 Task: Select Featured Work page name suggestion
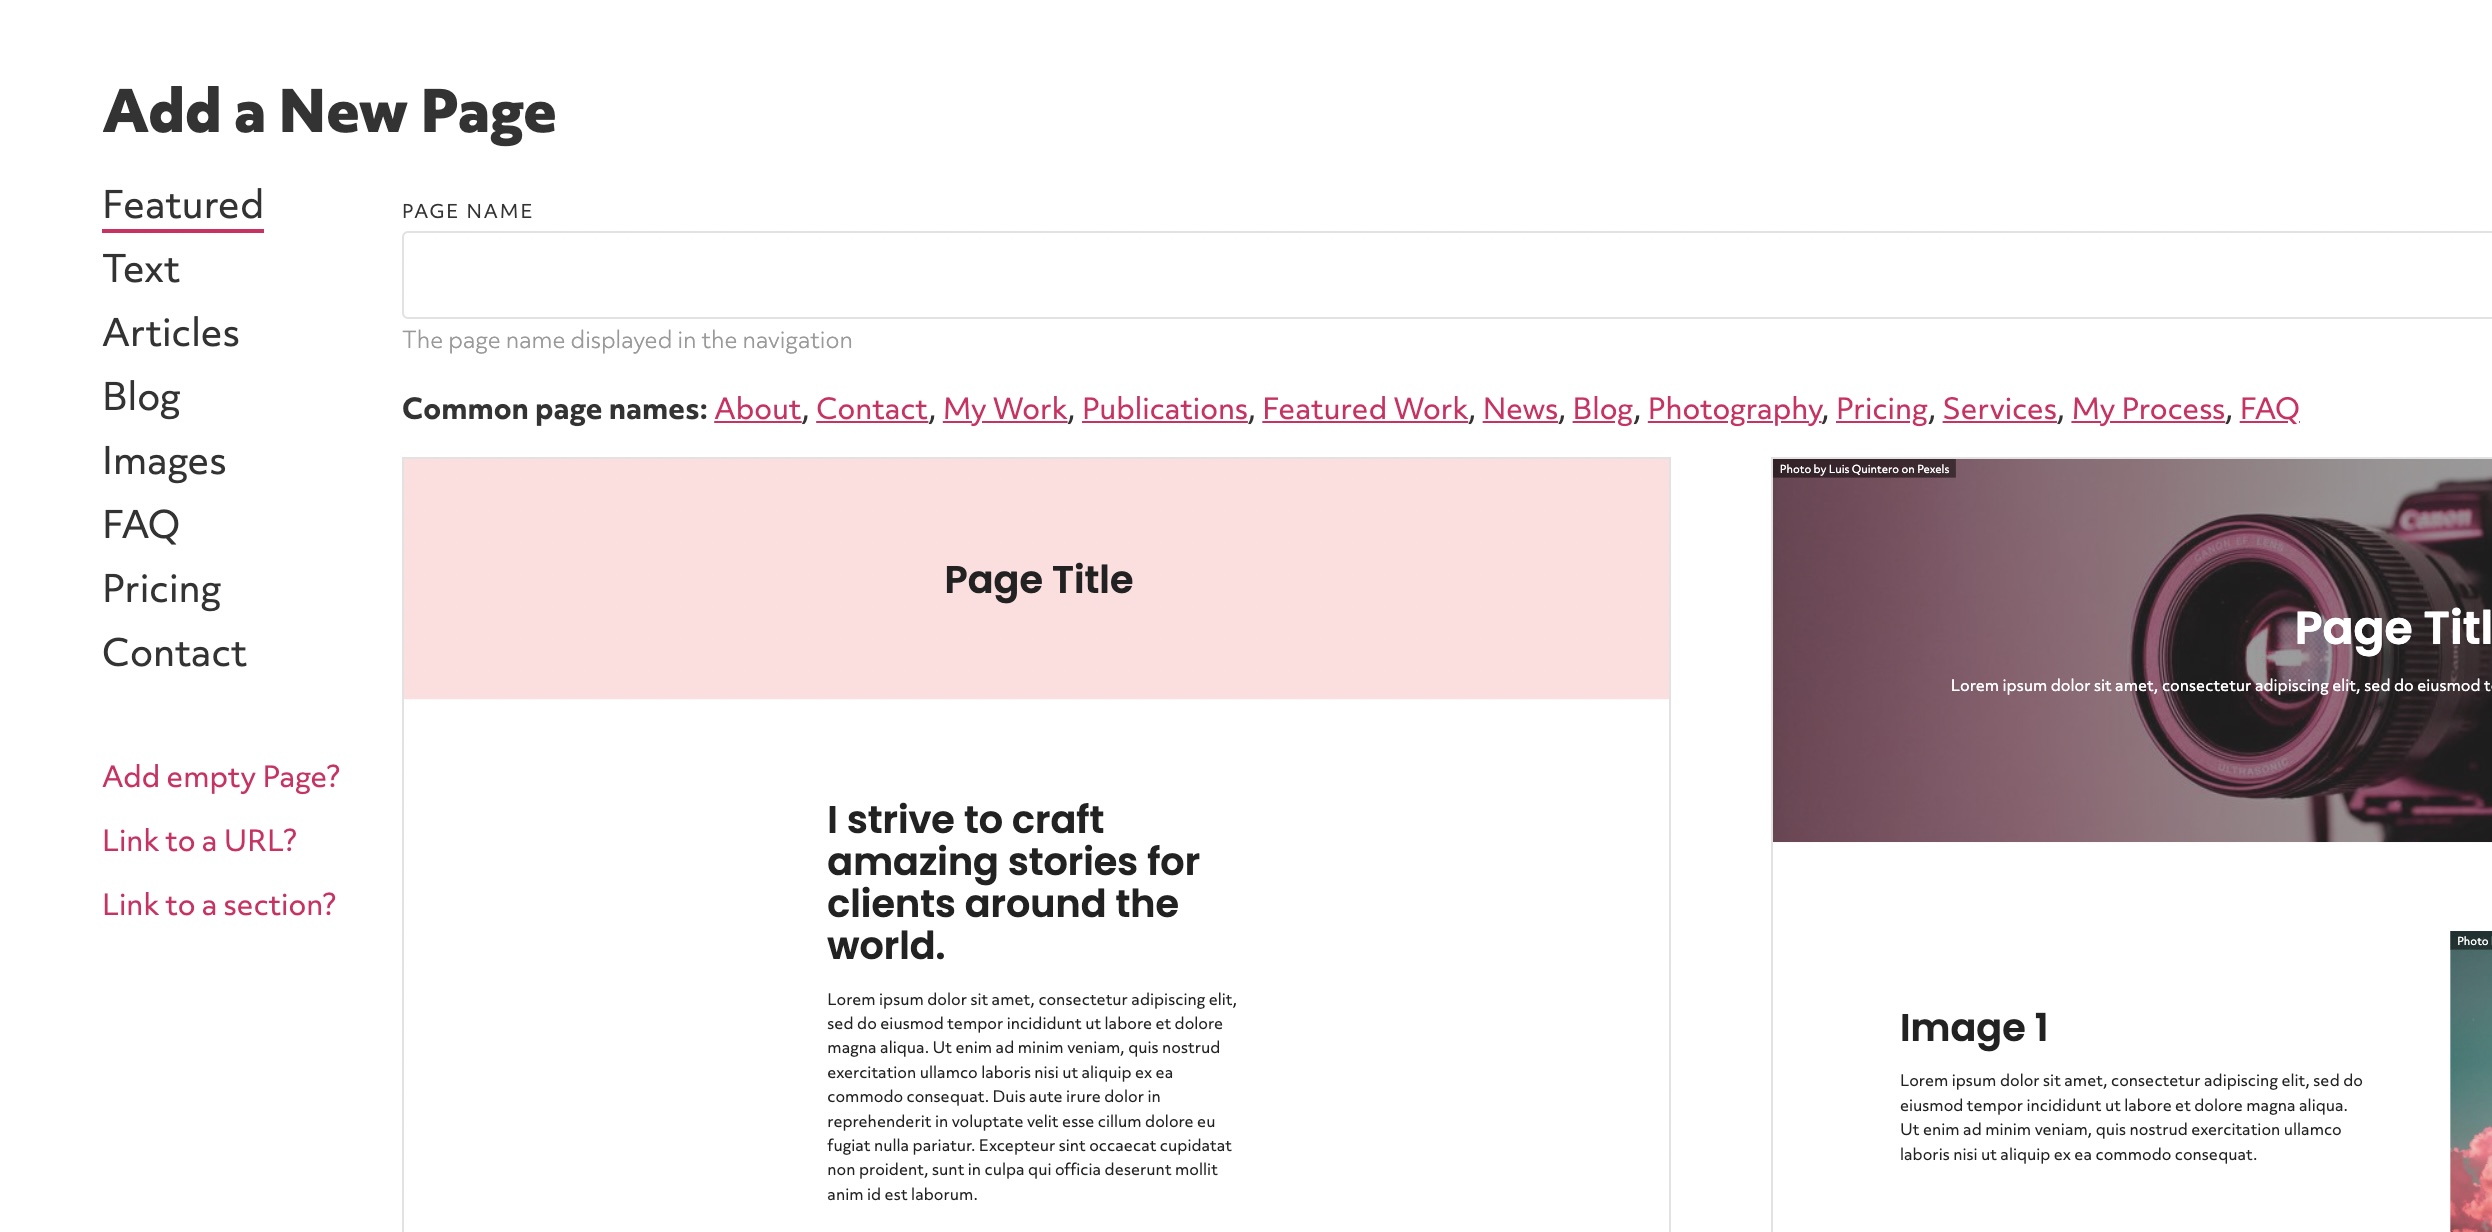(1365, 409)
